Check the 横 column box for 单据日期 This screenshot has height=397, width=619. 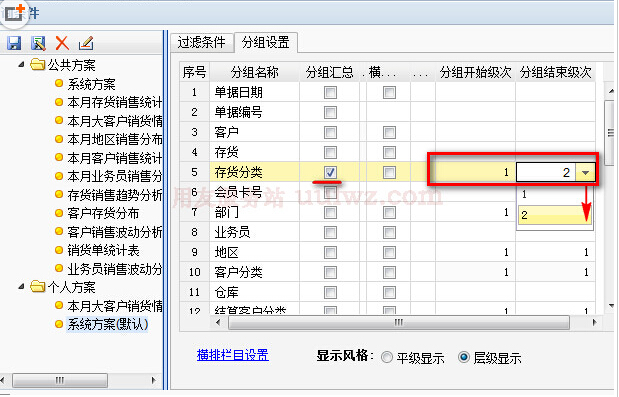coord(389,92)
